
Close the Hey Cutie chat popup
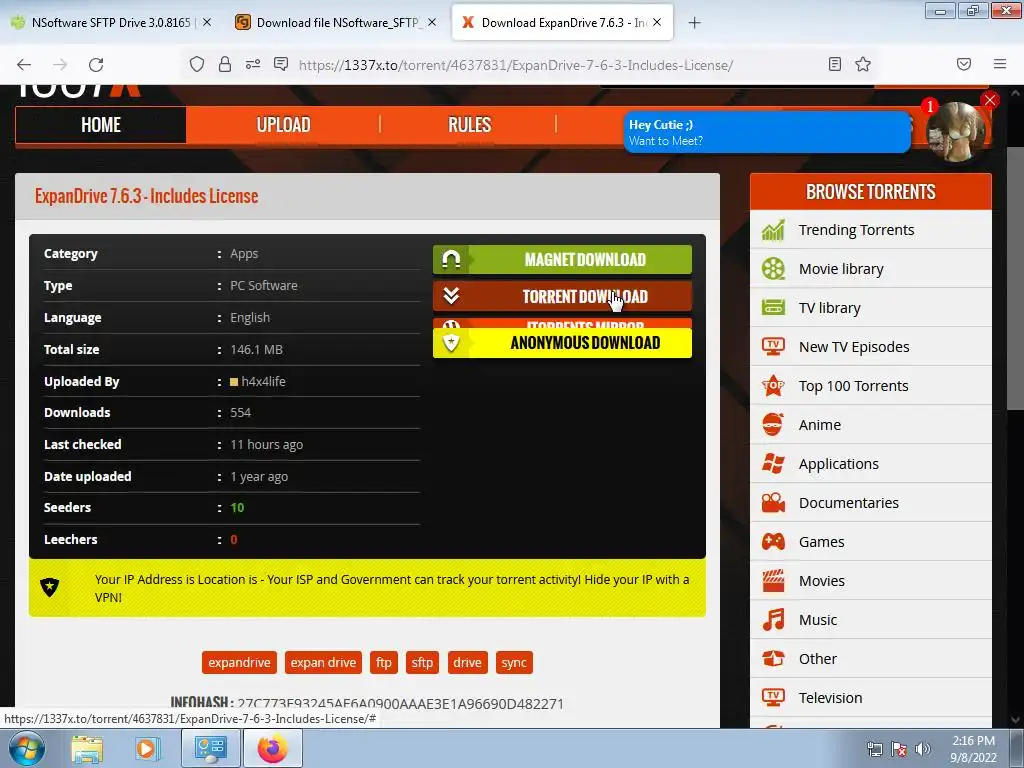tap(990, 100)
